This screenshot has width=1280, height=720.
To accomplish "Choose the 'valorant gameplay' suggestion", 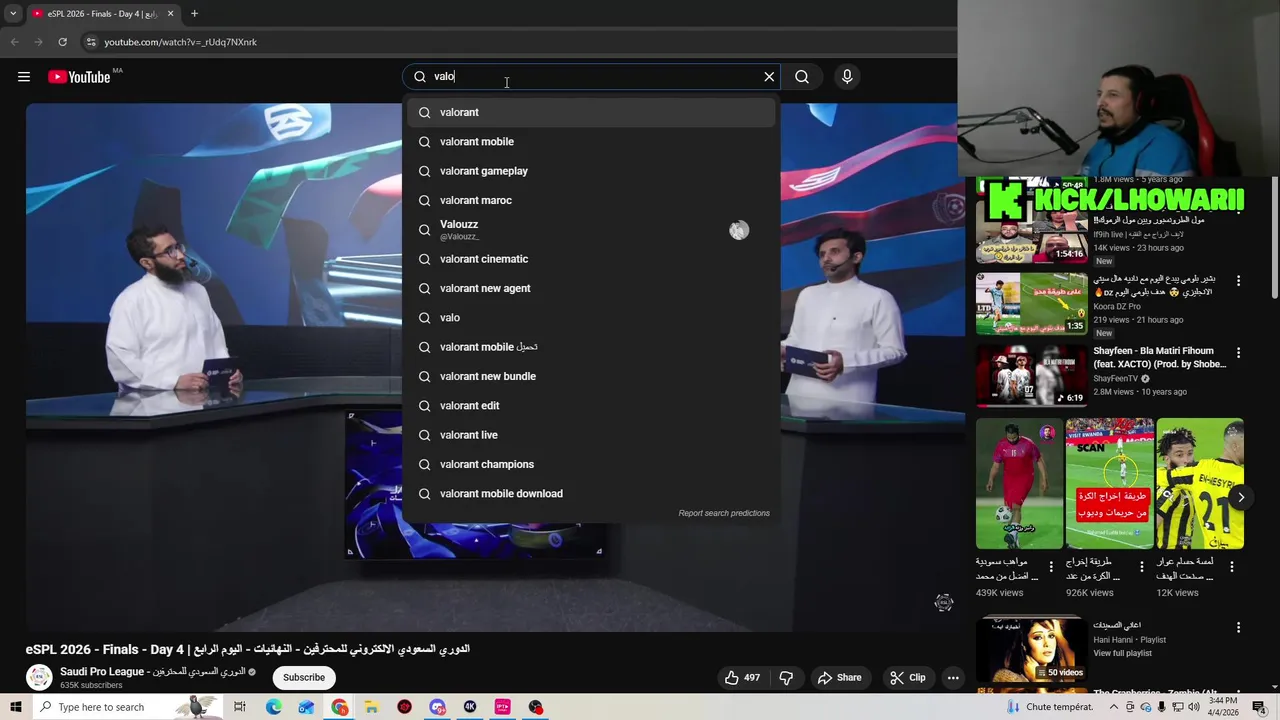I will pos(590,171).
